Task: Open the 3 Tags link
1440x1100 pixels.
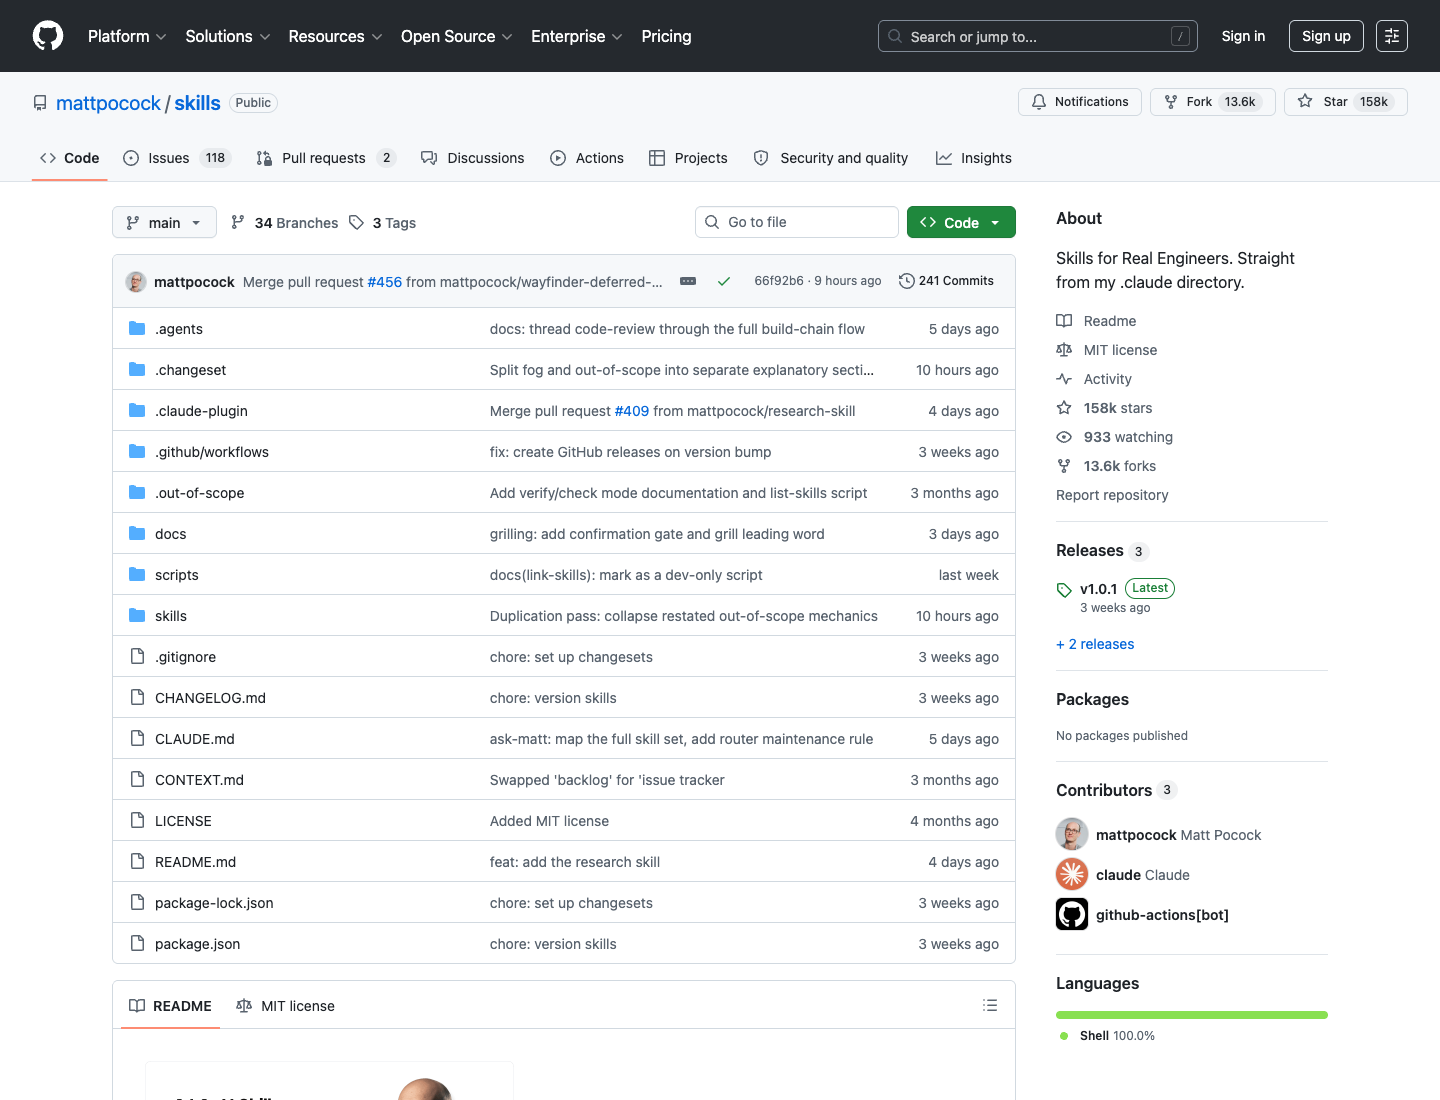Action: 383,223
